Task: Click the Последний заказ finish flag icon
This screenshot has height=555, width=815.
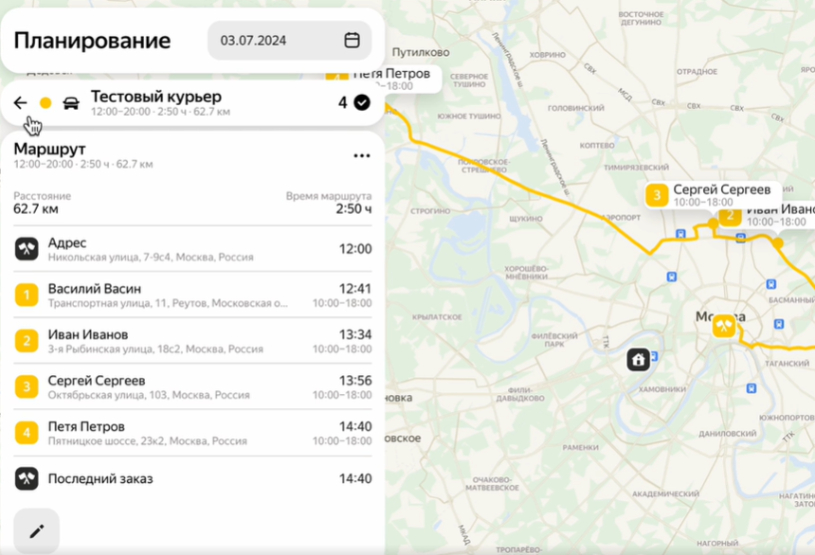Action: (x=27, y=479)
